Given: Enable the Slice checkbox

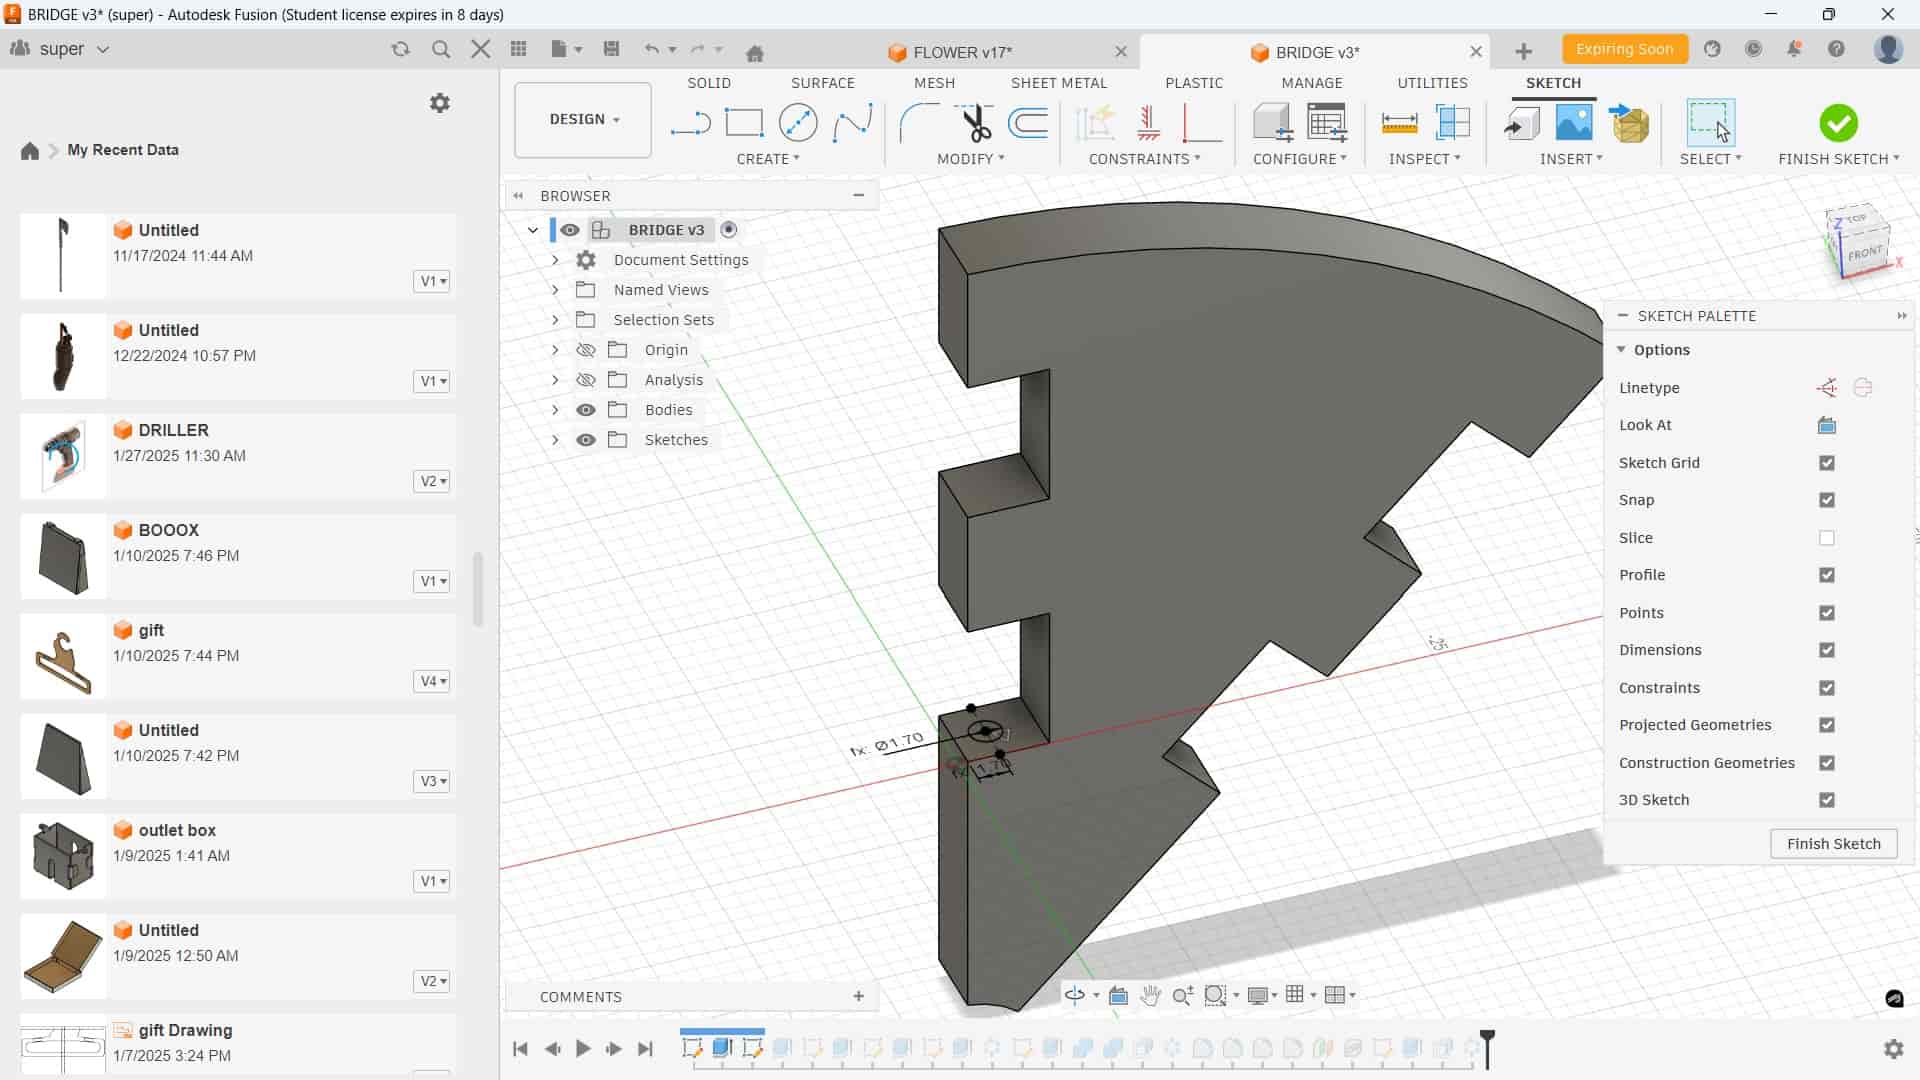Looking at the screenshot, I should pos(1827,538).
